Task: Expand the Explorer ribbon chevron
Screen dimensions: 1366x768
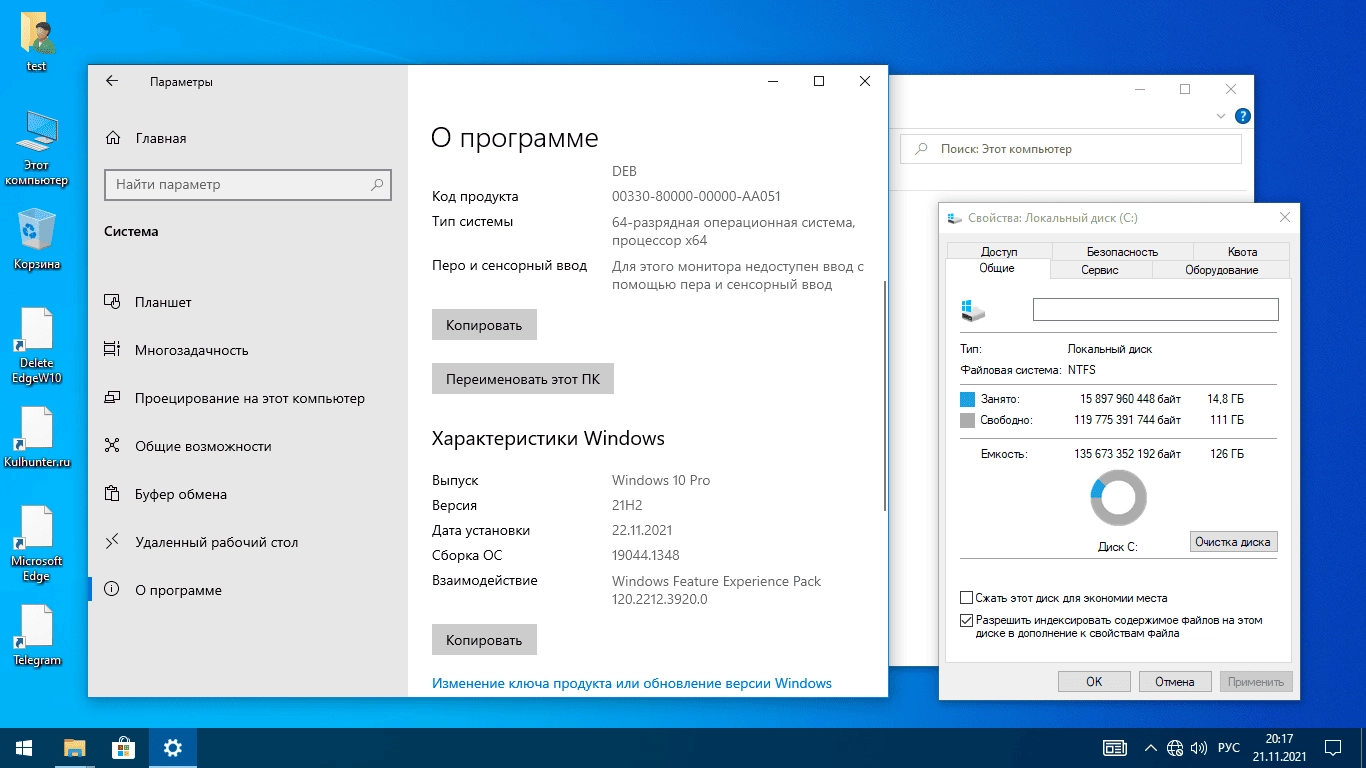Action: point(1223,117)
